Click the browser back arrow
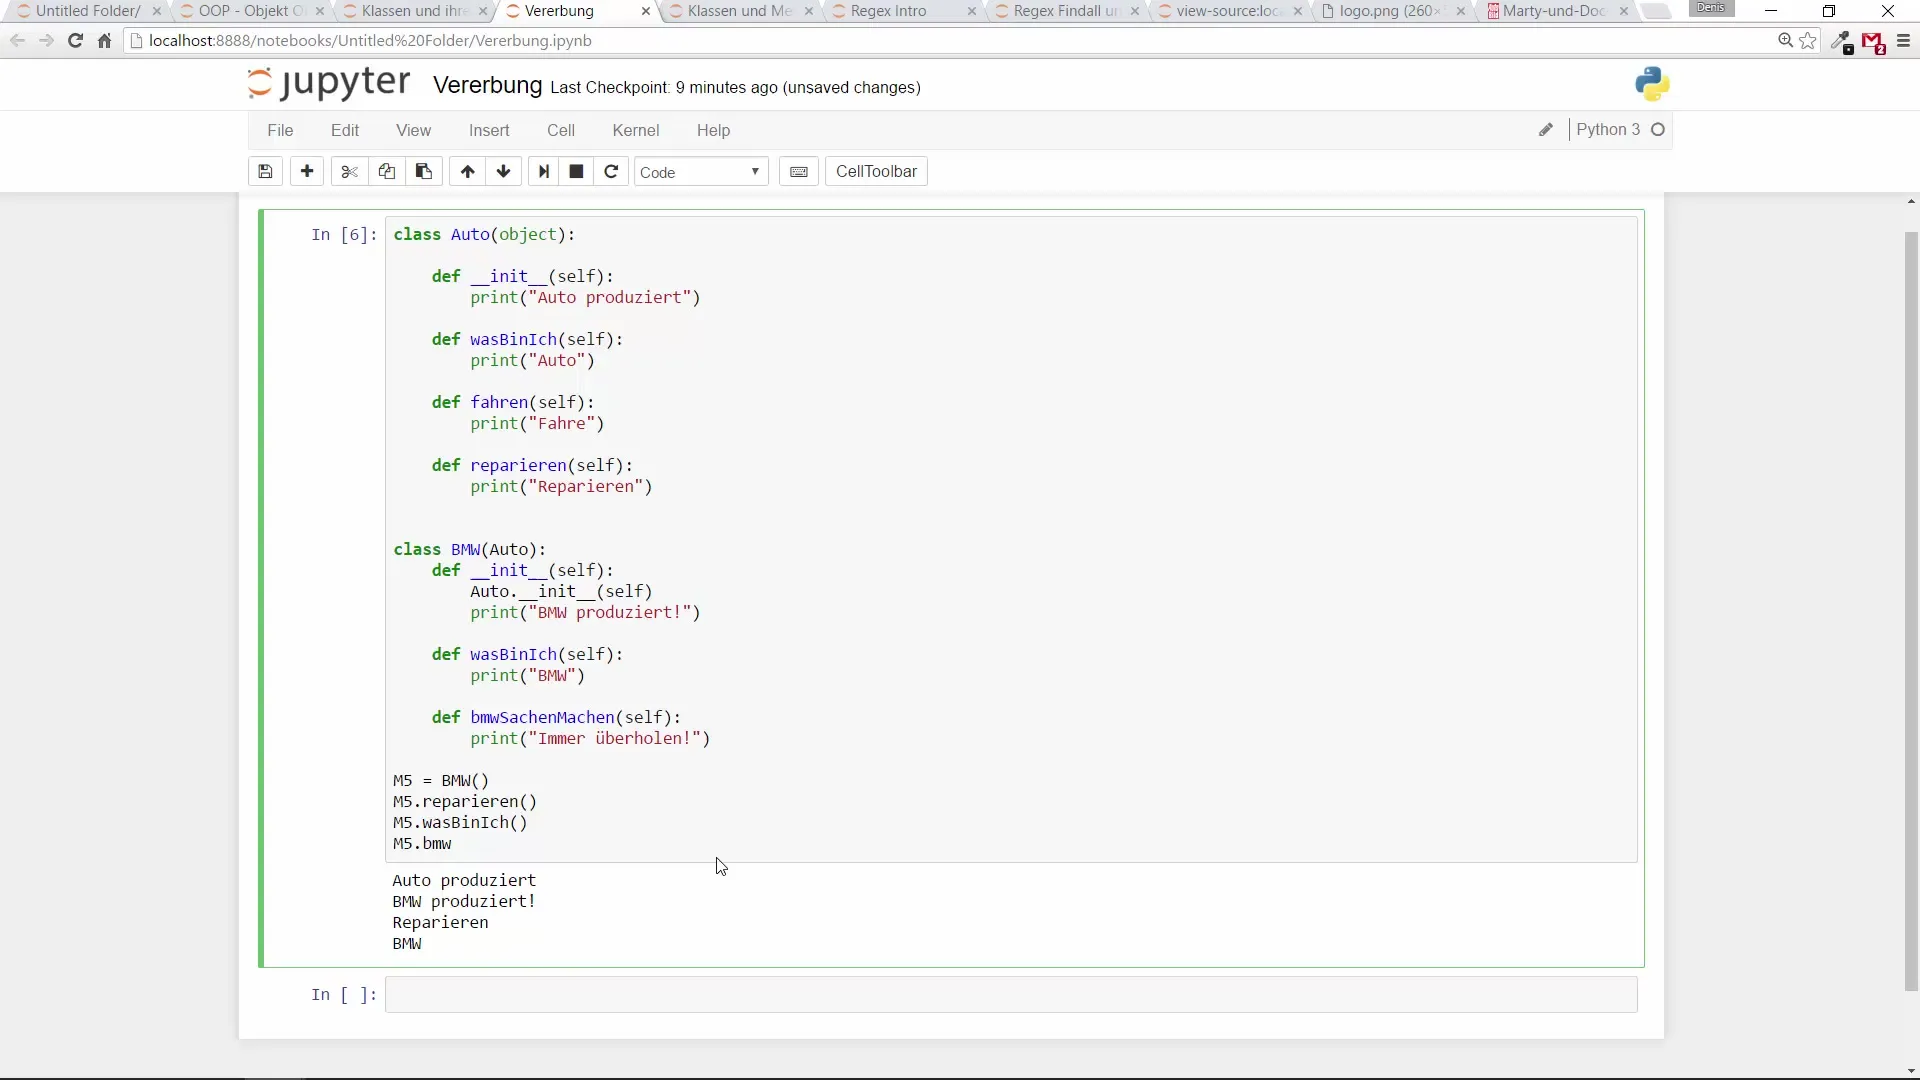This screenshot has width=1920, height=1080. 17,41
